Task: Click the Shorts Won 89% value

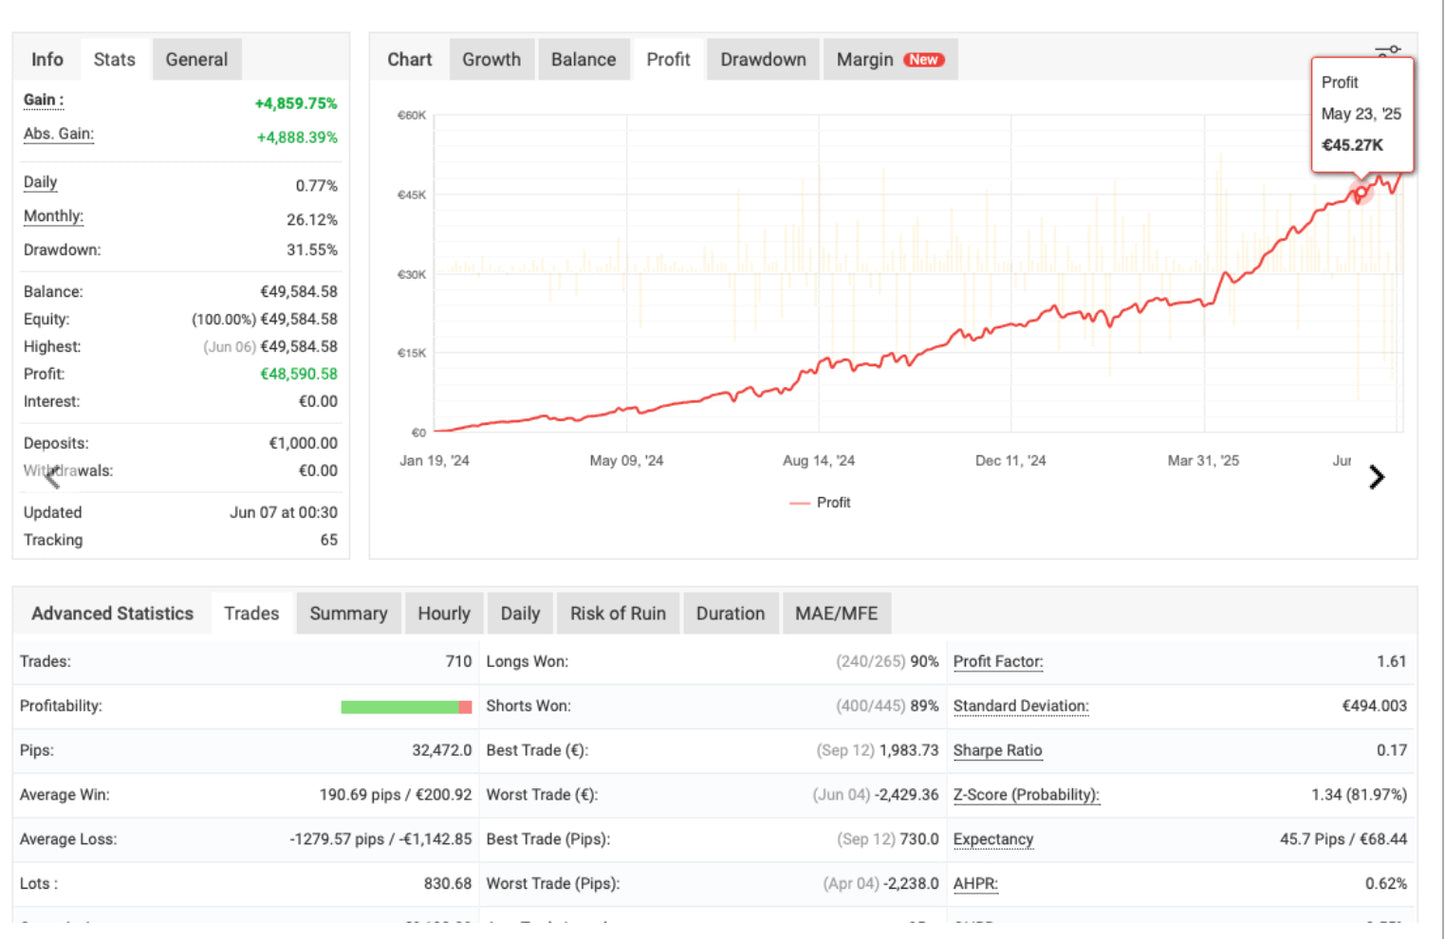Action: [924, 706]
